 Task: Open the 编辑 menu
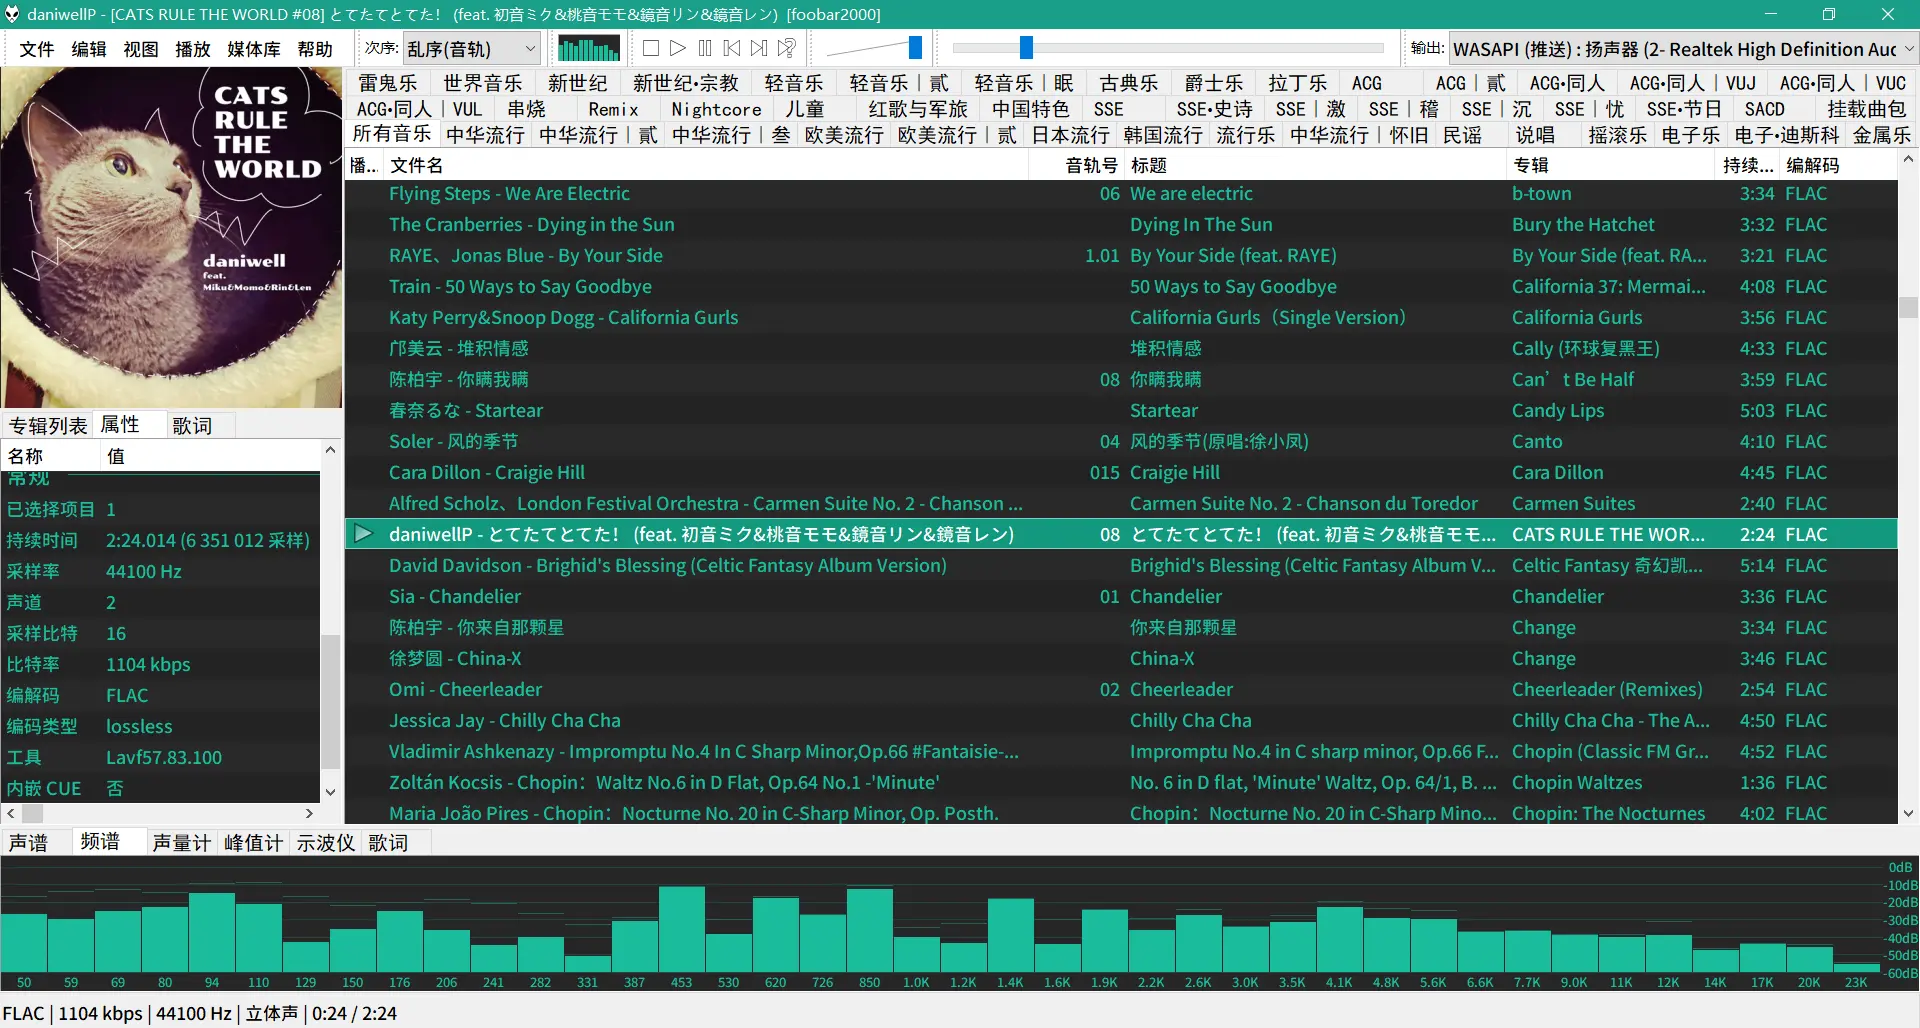coord(89,49)
